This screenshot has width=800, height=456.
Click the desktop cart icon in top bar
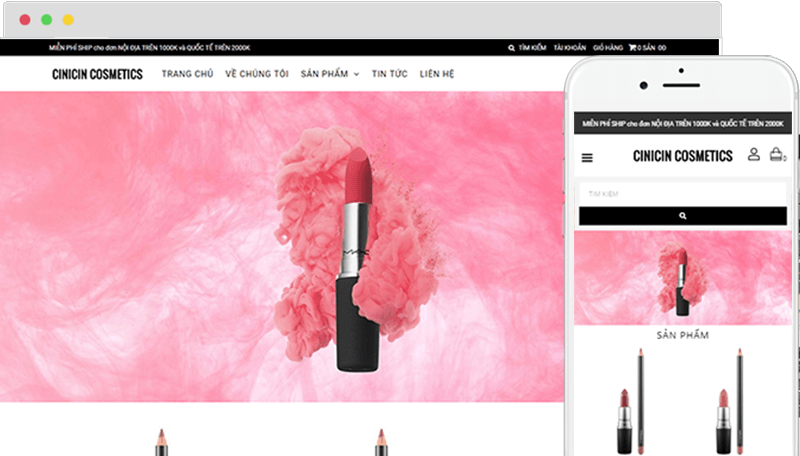632,47
